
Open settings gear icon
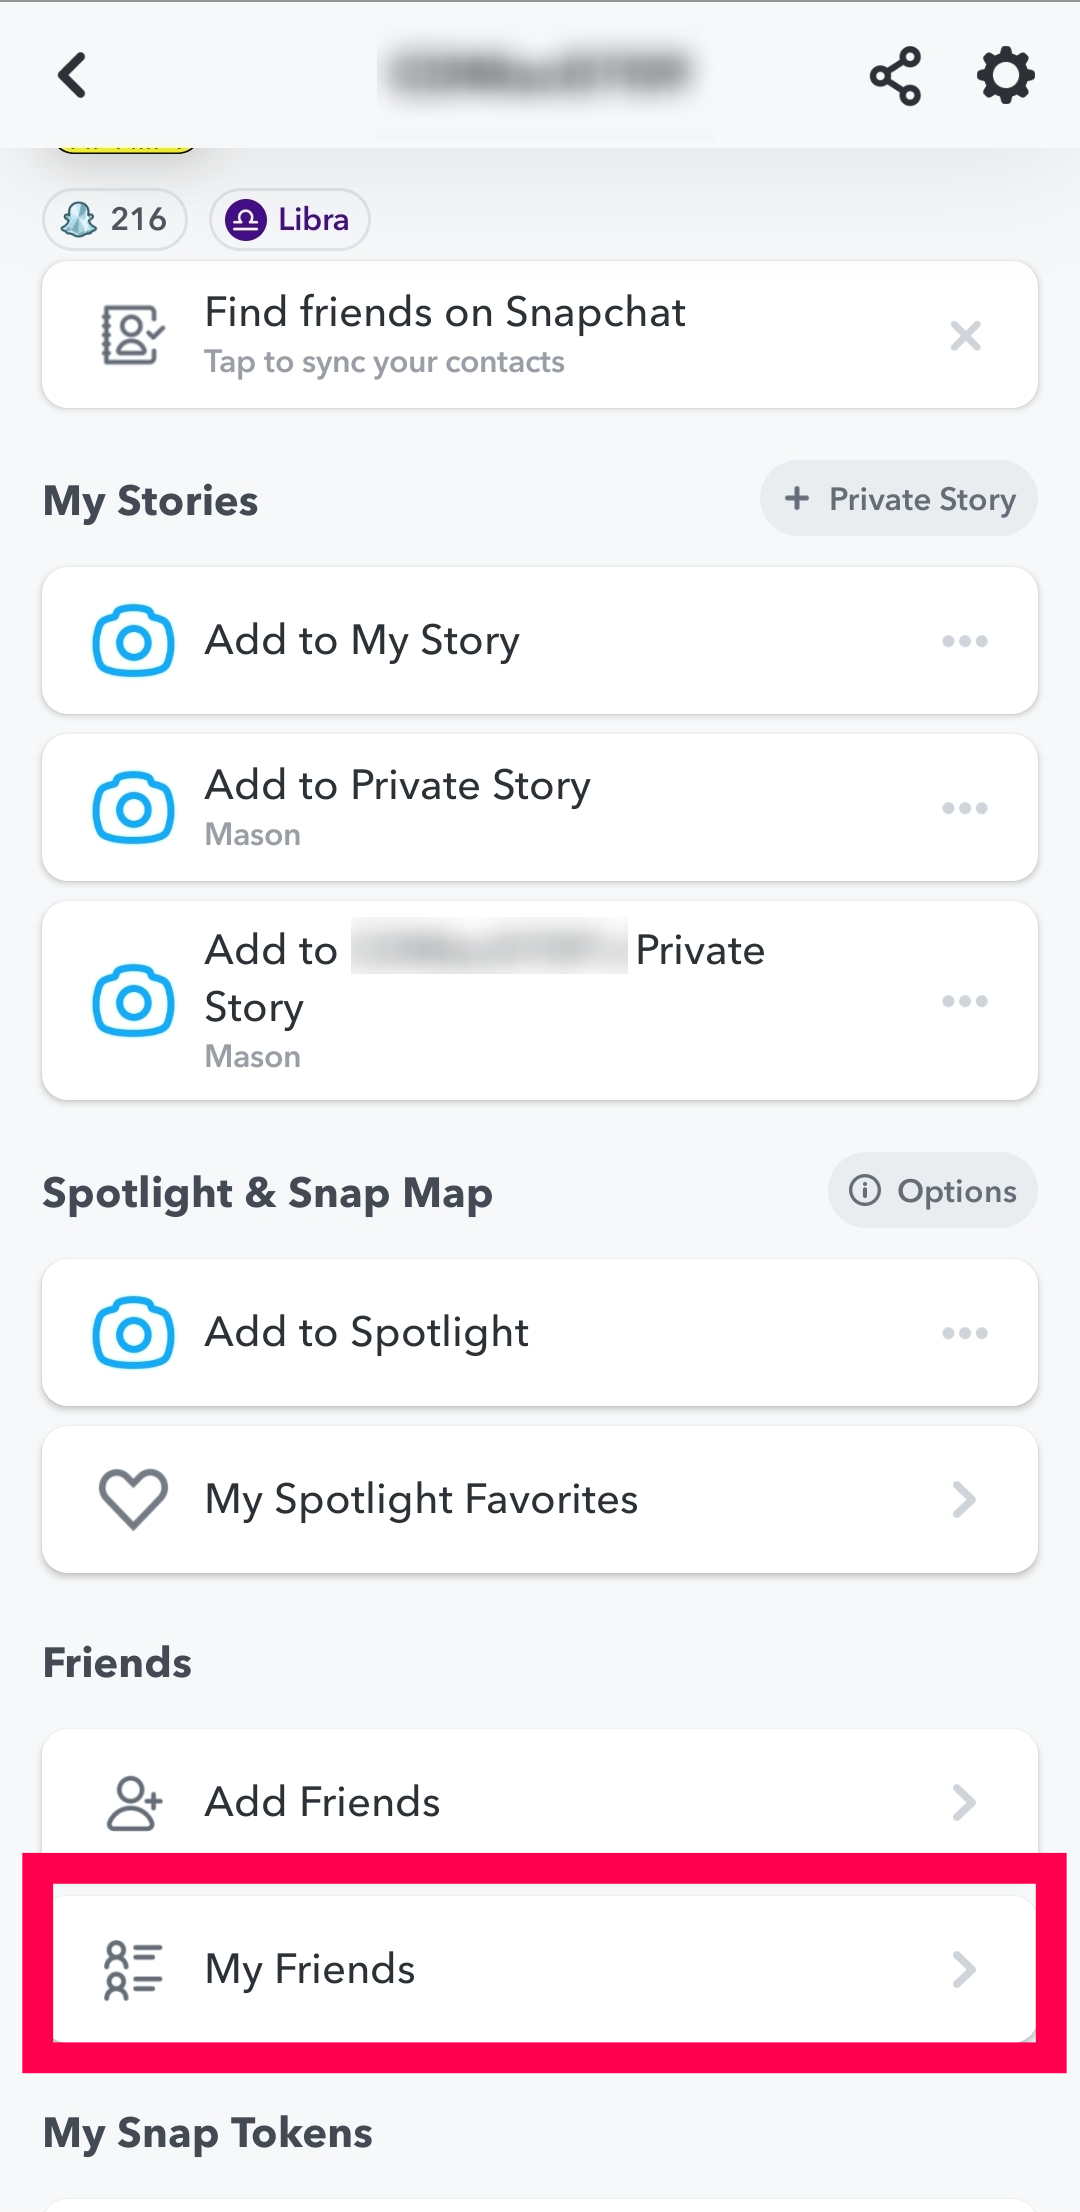point(1005,75)
